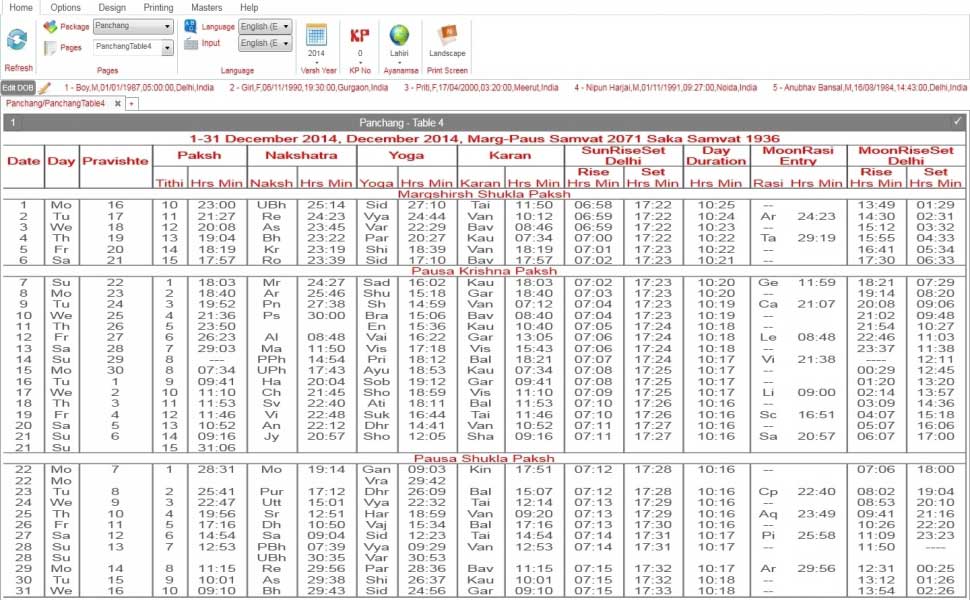Click moon rasi entry 'Pi 25:58'
The image size is (970, 600).
click(x=798, y=535)
